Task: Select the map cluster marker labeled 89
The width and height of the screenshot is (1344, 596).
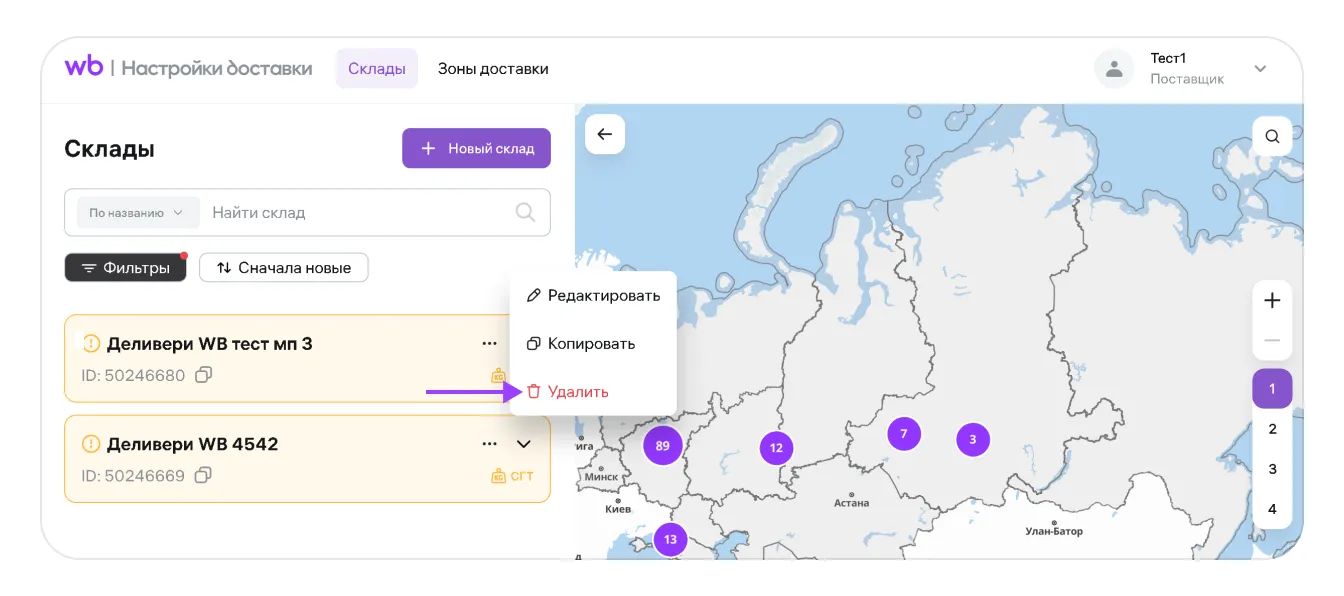Action: [x=662, y=446]
